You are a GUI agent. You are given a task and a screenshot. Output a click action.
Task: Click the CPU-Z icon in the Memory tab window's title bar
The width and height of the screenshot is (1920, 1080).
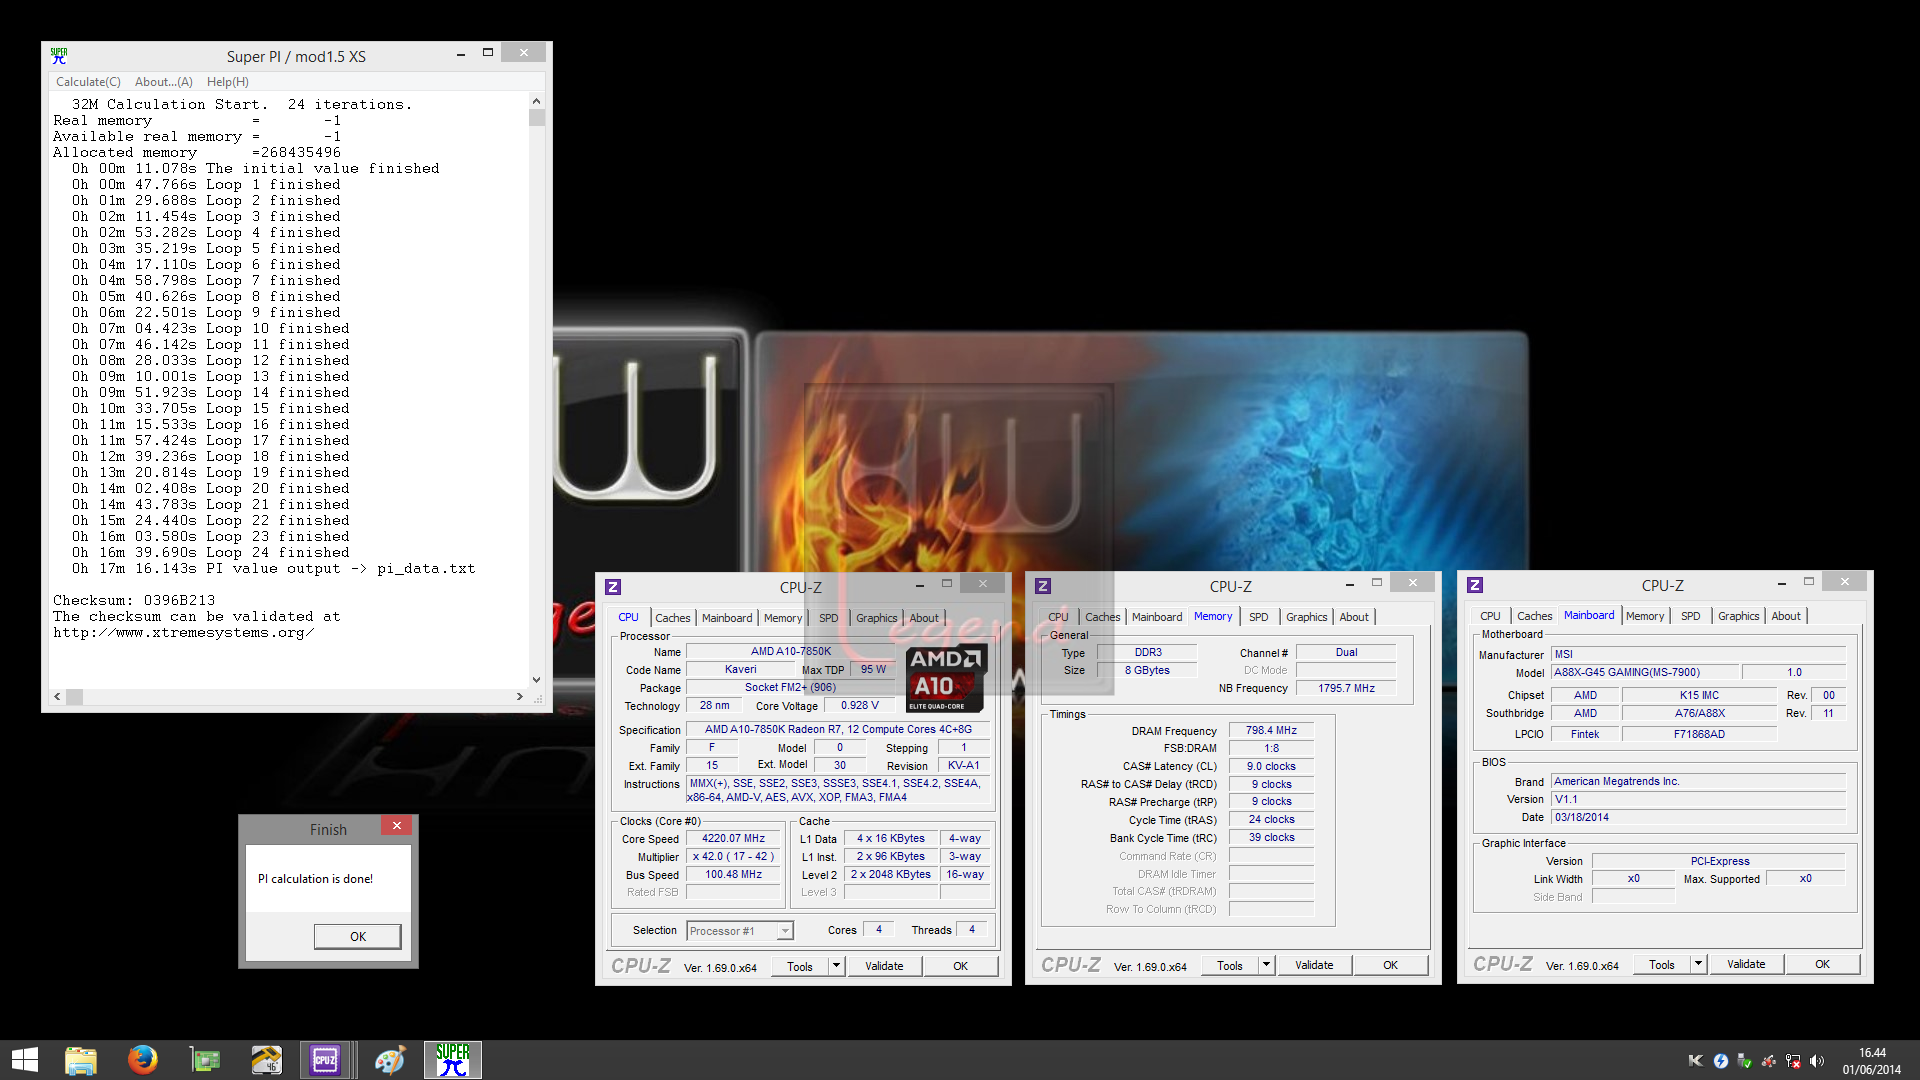pos(1043,586)
